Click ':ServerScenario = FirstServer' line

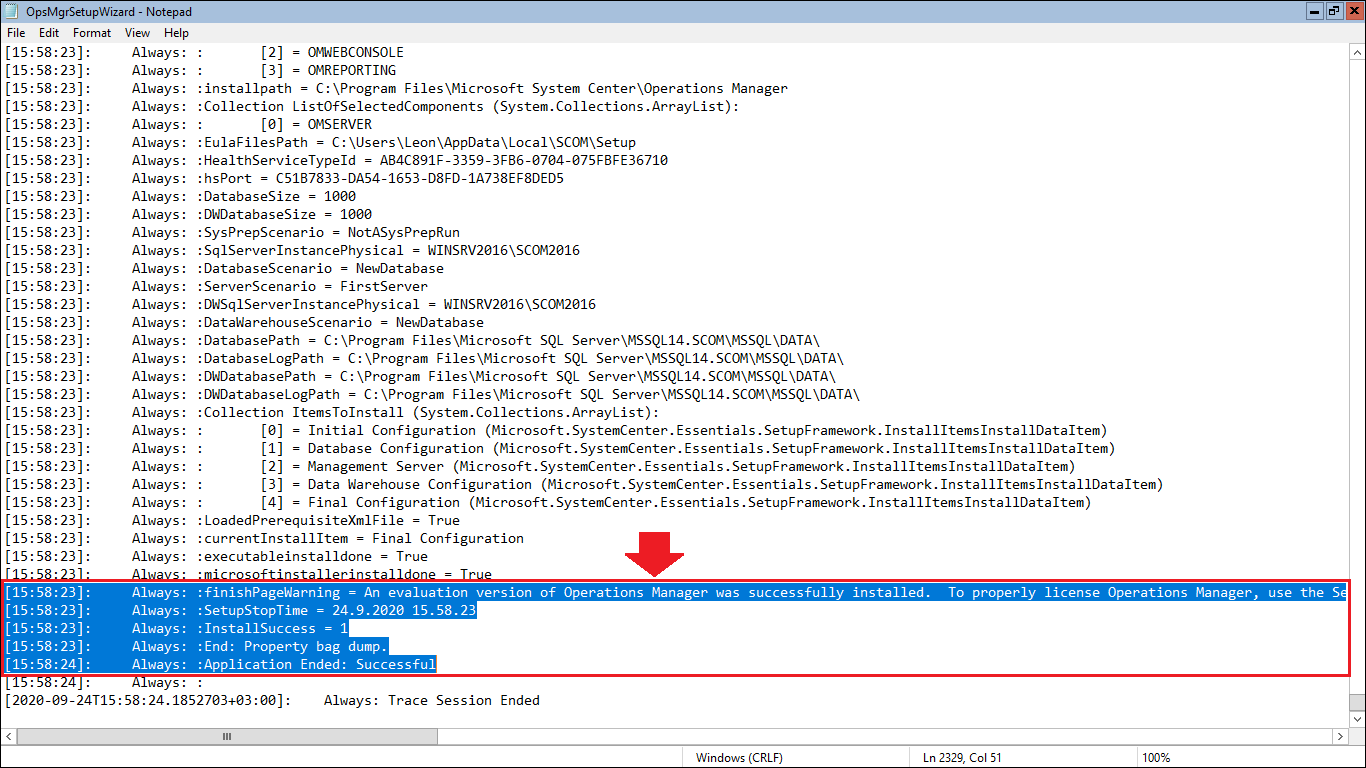coord(216,286)
